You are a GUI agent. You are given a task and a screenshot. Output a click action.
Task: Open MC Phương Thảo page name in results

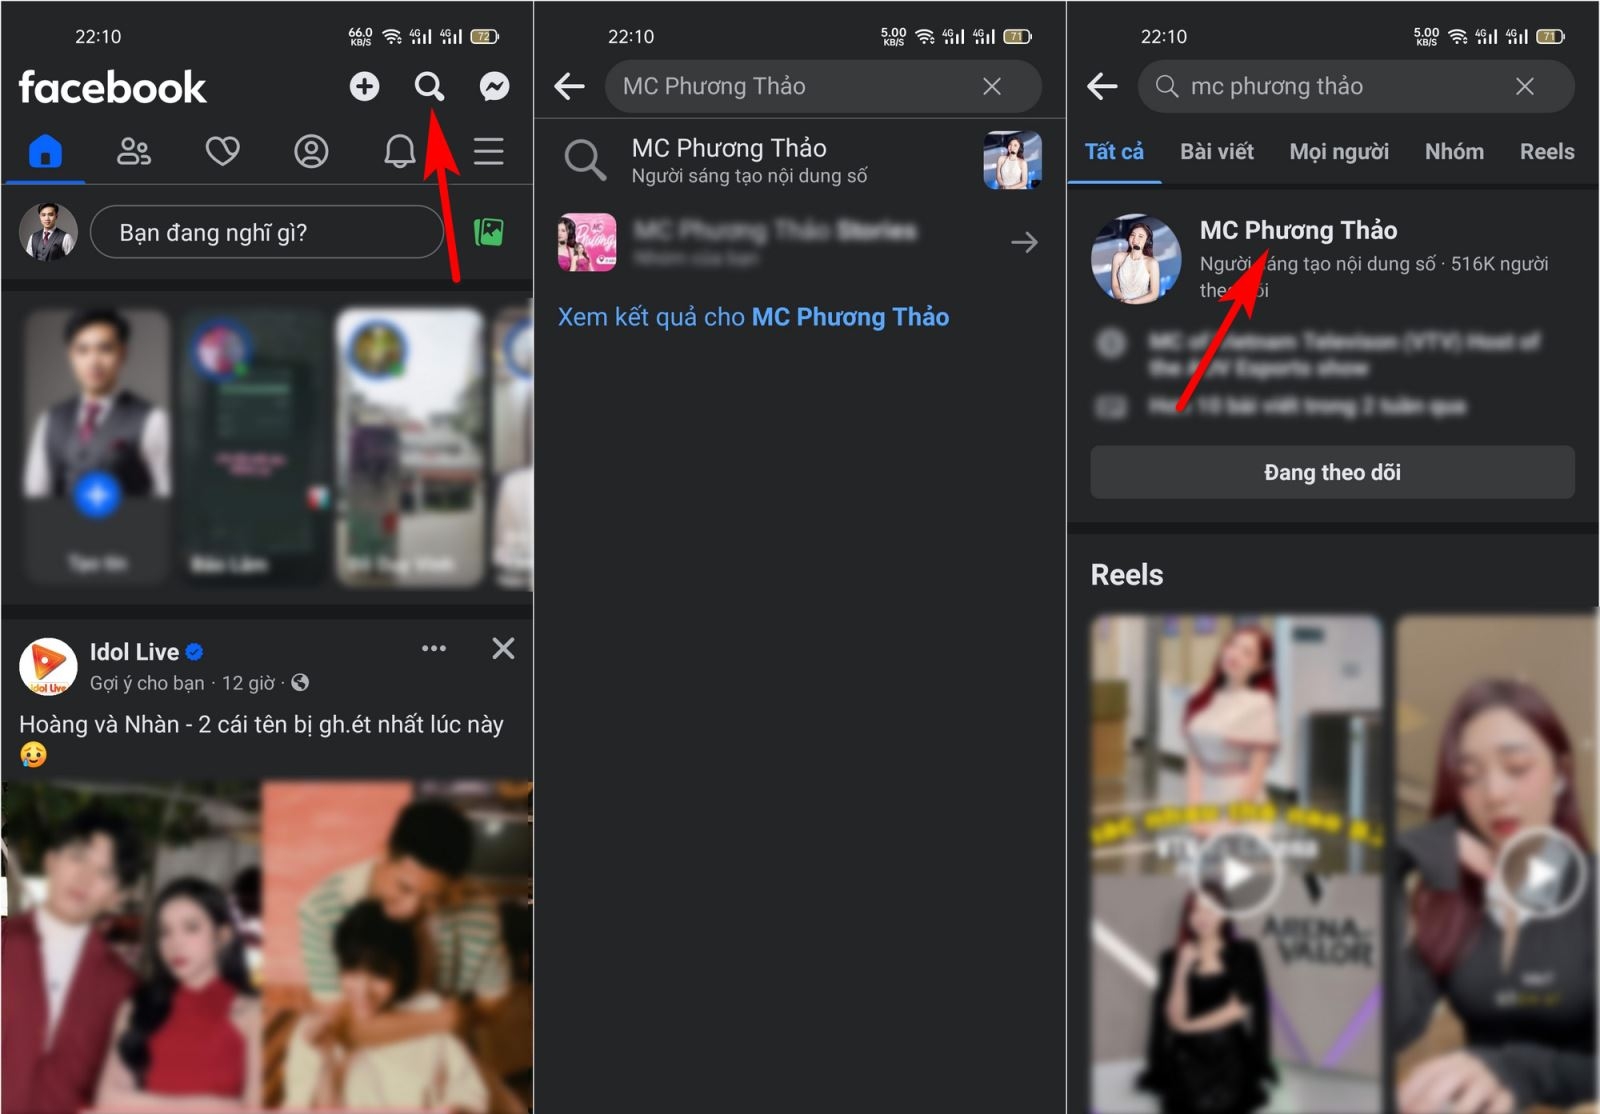(x=1298, y=230)
